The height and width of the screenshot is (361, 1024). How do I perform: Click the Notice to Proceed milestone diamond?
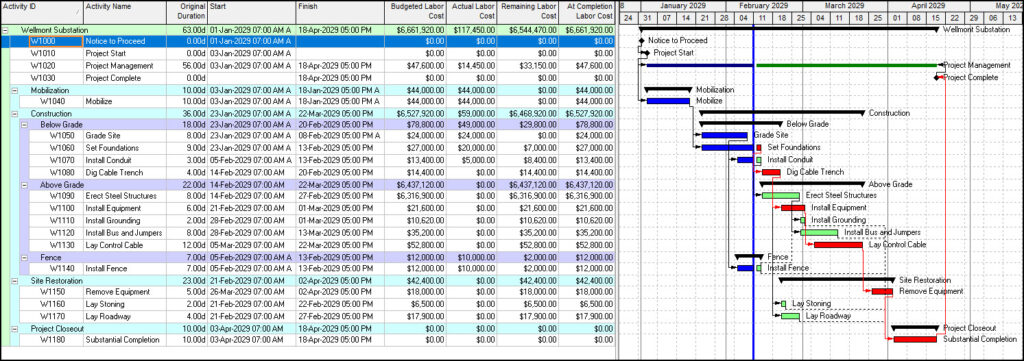click(642, 40)
